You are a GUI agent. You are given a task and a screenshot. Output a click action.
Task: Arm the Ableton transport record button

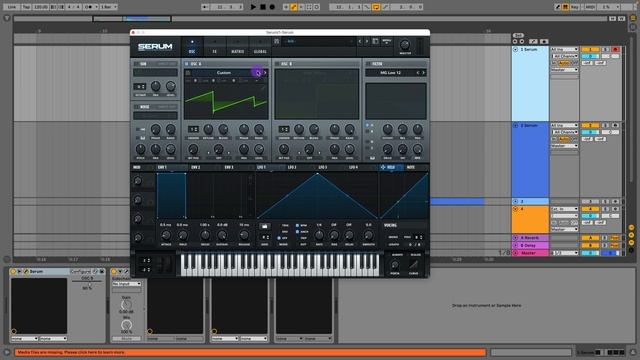(x=272, y=7)
